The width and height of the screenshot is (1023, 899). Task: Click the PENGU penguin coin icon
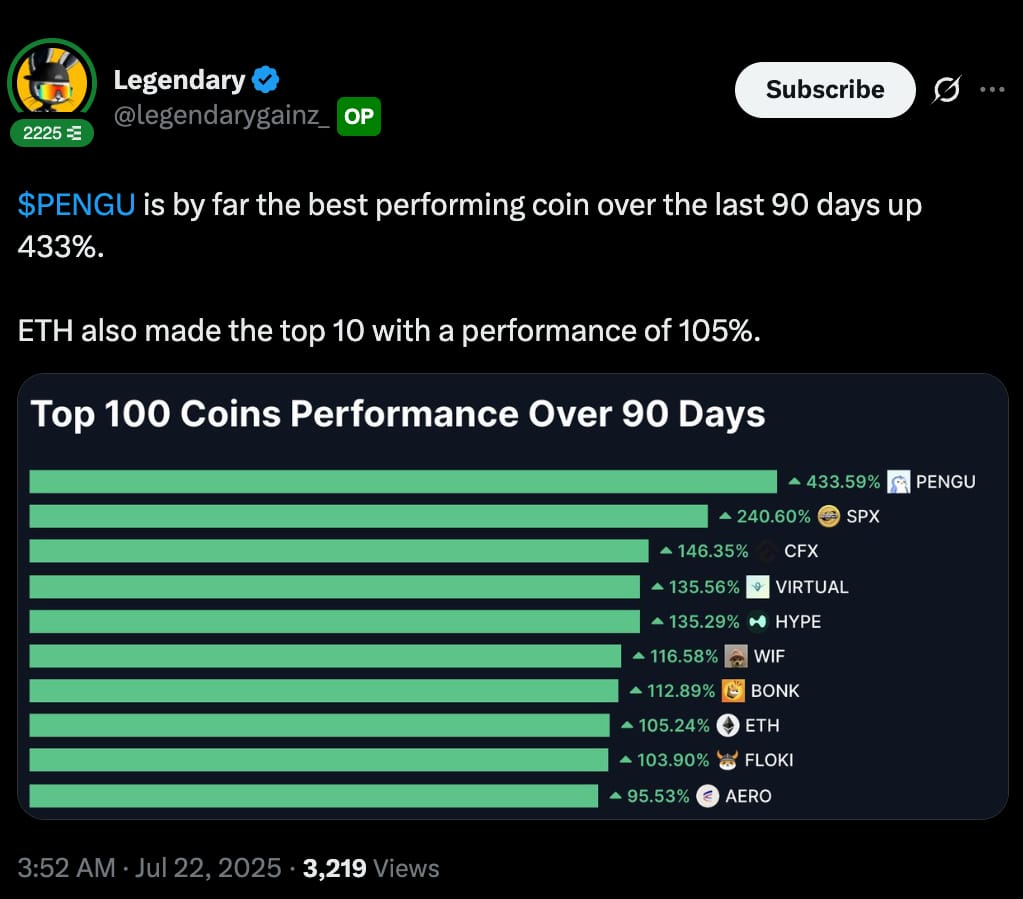(x=898, y=481)
